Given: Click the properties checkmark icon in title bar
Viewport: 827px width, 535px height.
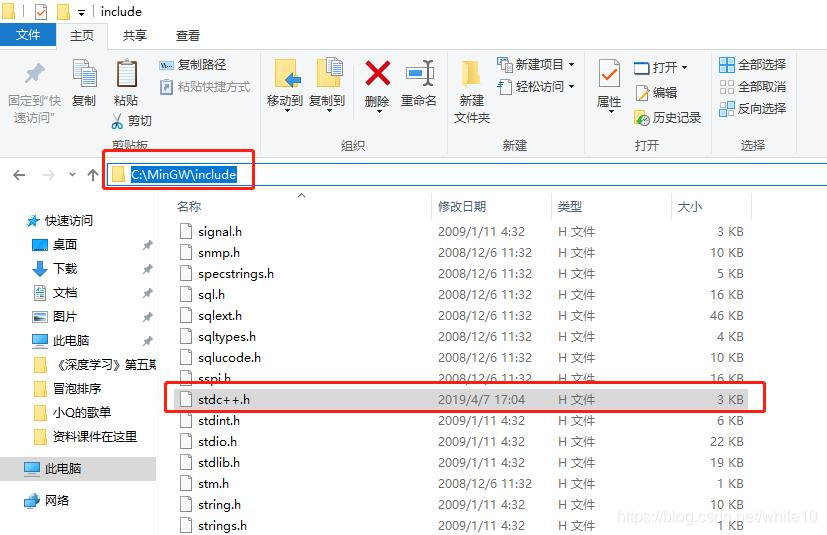Looking at the screenshot, I should (x=41, y=12).
